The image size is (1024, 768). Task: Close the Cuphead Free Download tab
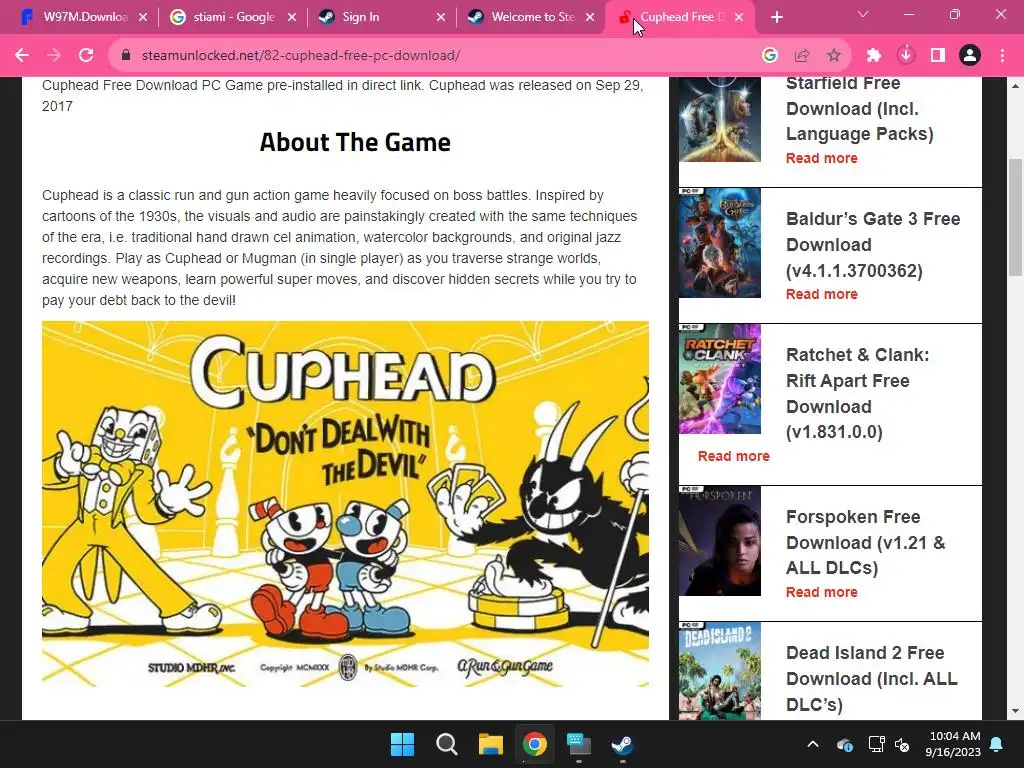[739, 17]
